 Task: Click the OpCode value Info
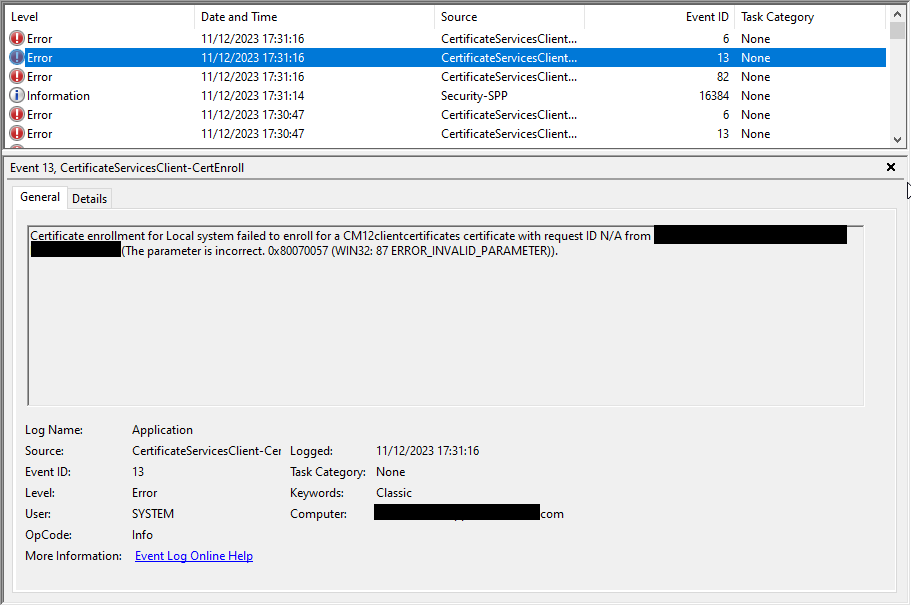coord(142,535)
